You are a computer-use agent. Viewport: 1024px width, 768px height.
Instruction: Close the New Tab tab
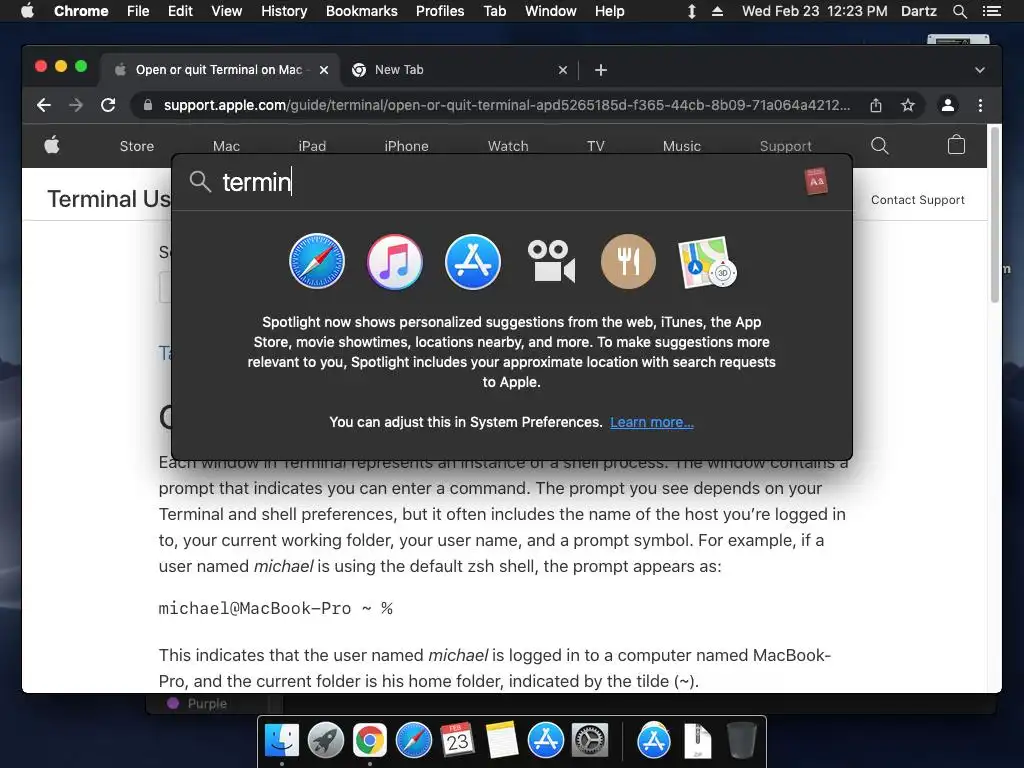tap(563, 70)
